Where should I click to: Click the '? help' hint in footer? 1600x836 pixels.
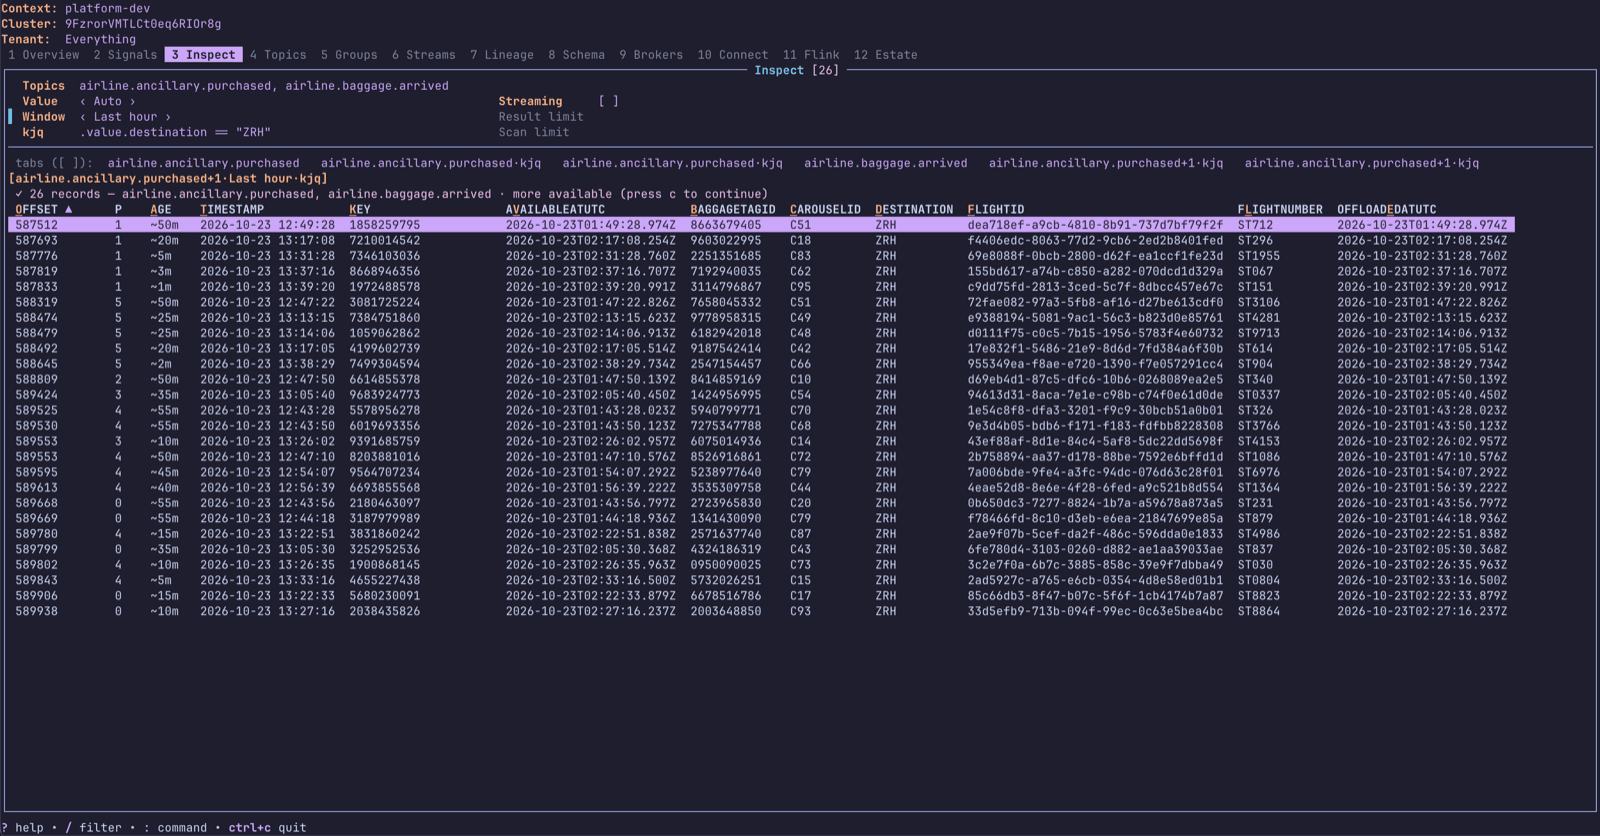(x=23, y=828)
